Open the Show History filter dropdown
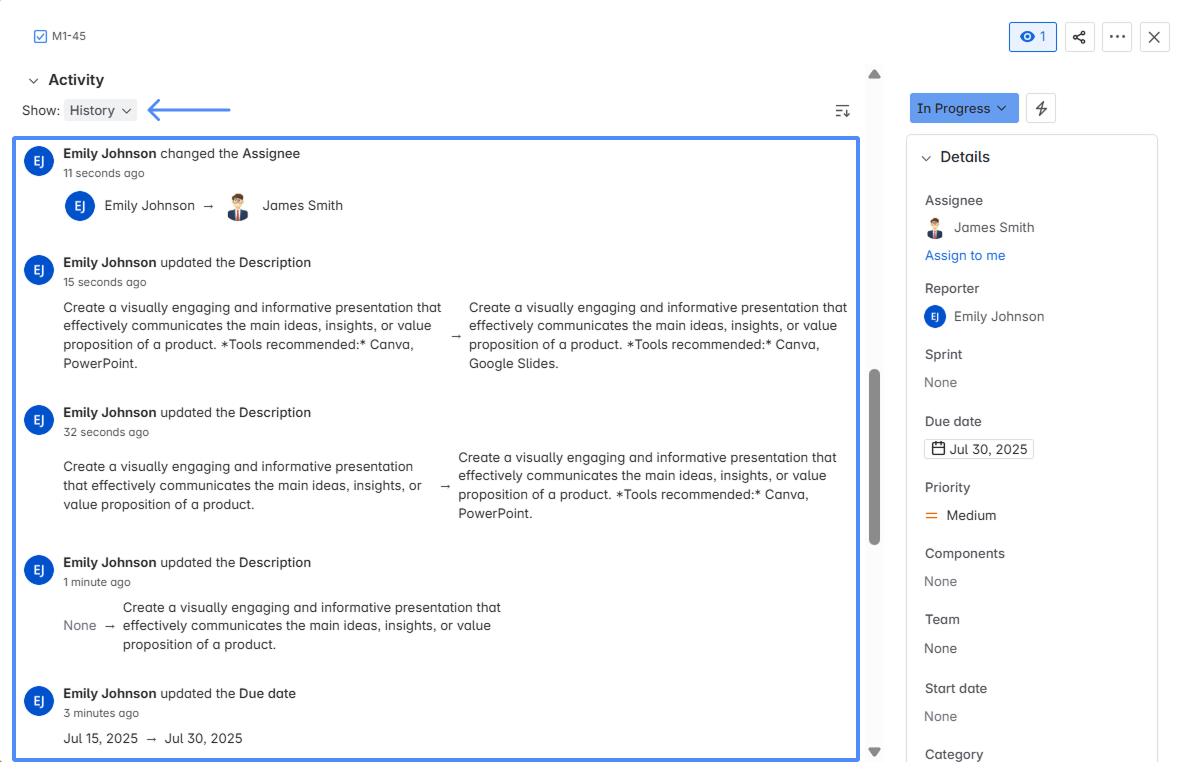This screenshot has width=1181, height=762. (100, 110)
